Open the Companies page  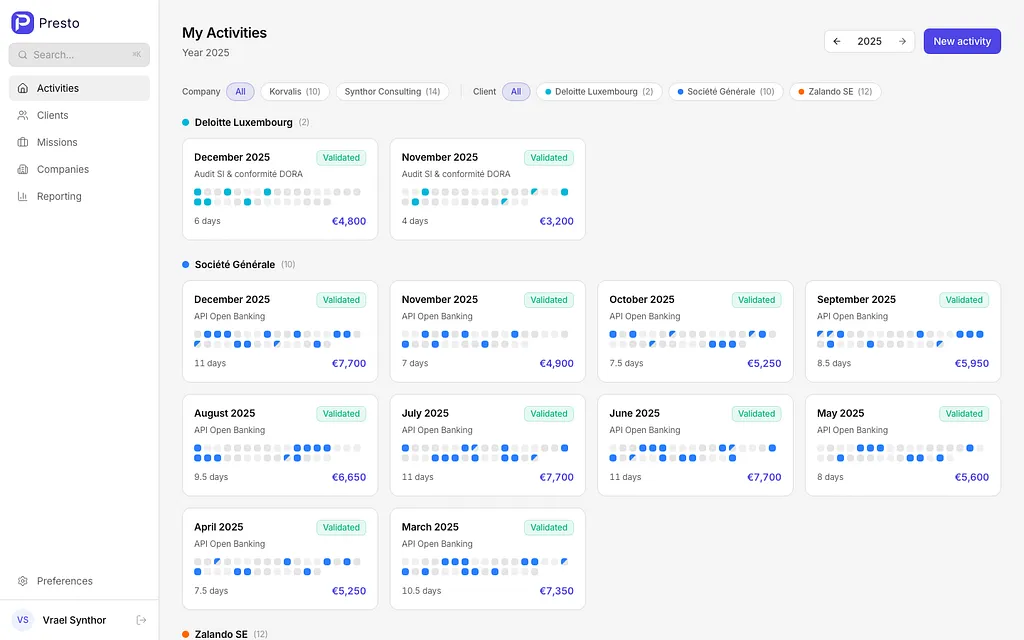click(79, 169)
